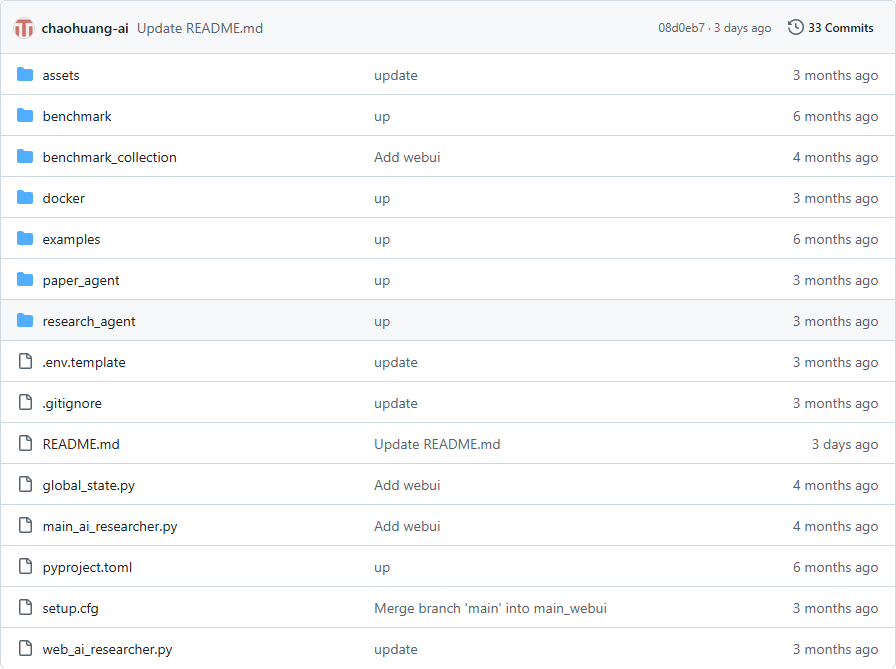
Task: Click the .gitignore file icon
Action: tap(25, 403)
